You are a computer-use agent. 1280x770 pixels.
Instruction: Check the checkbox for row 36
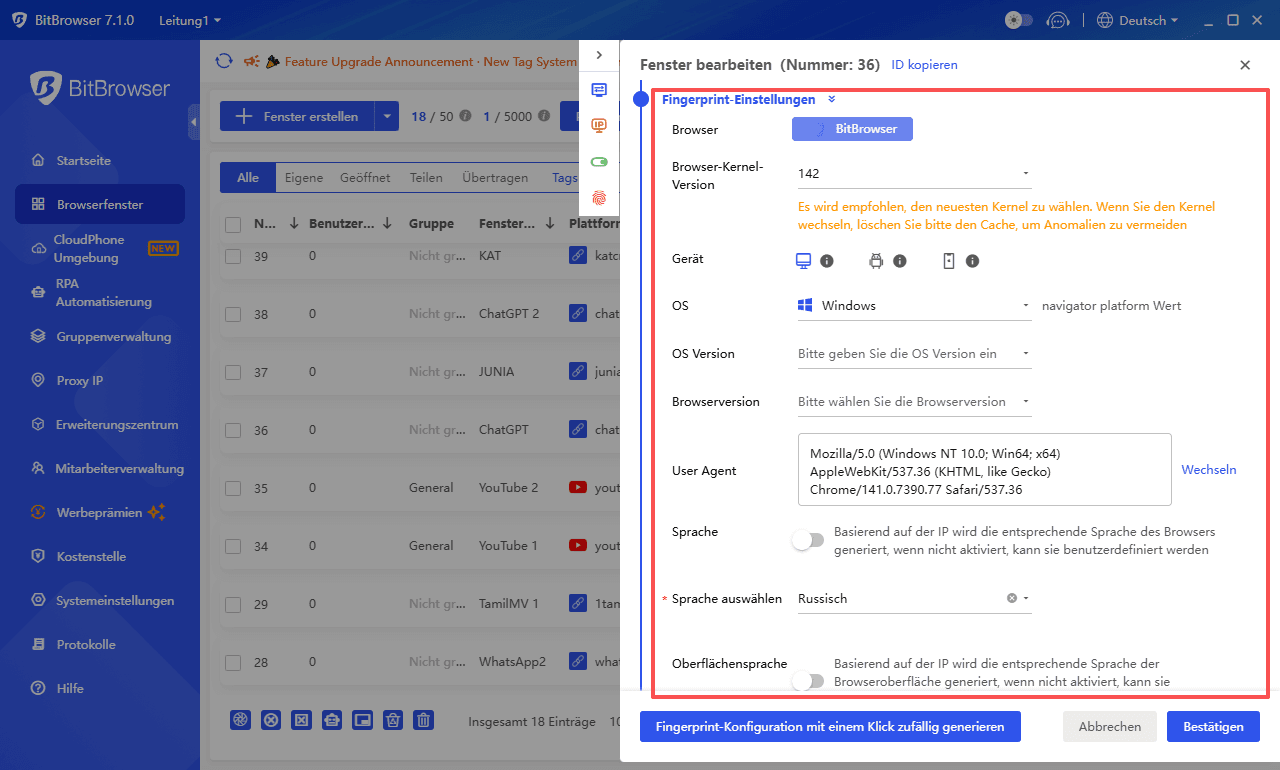[x=233, y=429]
